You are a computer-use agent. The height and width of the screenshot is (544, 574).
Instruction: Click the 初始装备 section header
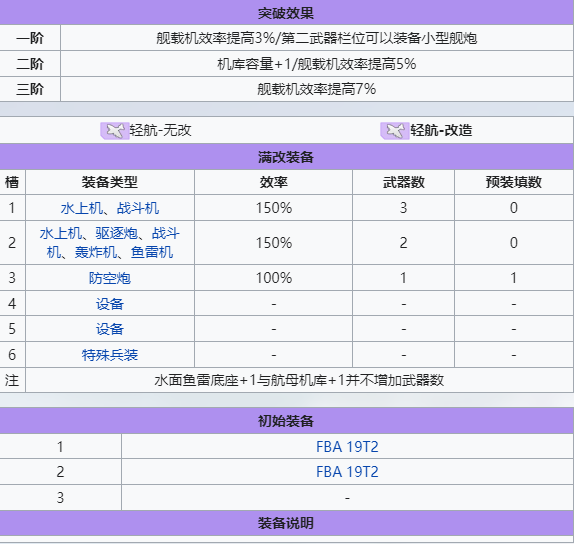tap(286, 421)
